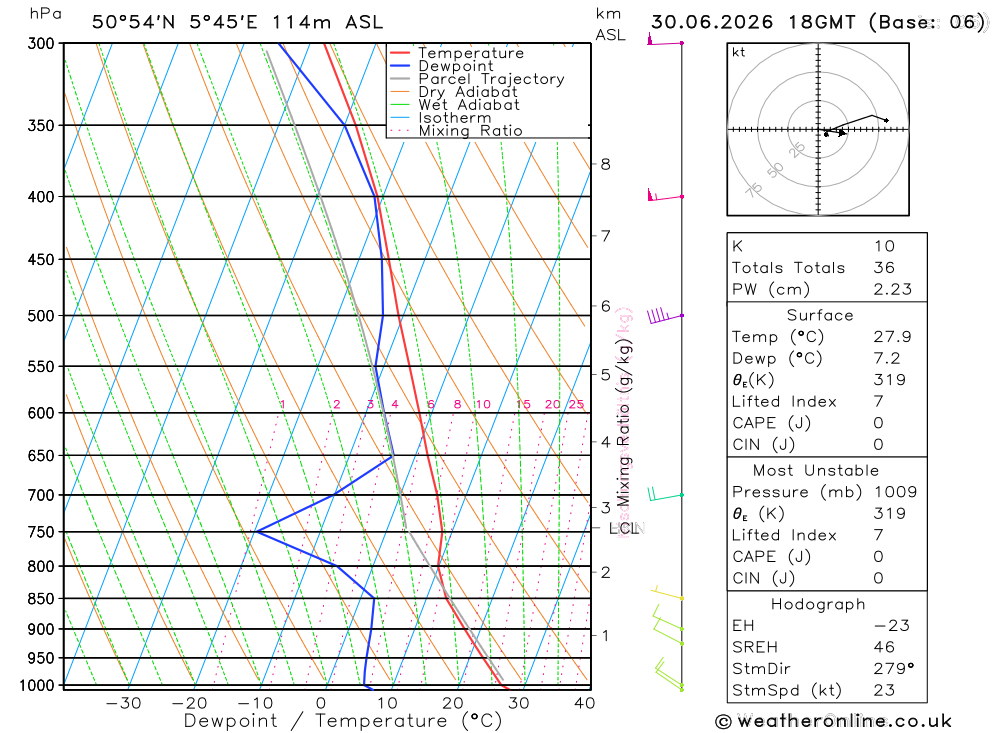Click the km ASL unit label

click(x=610, y=25)
